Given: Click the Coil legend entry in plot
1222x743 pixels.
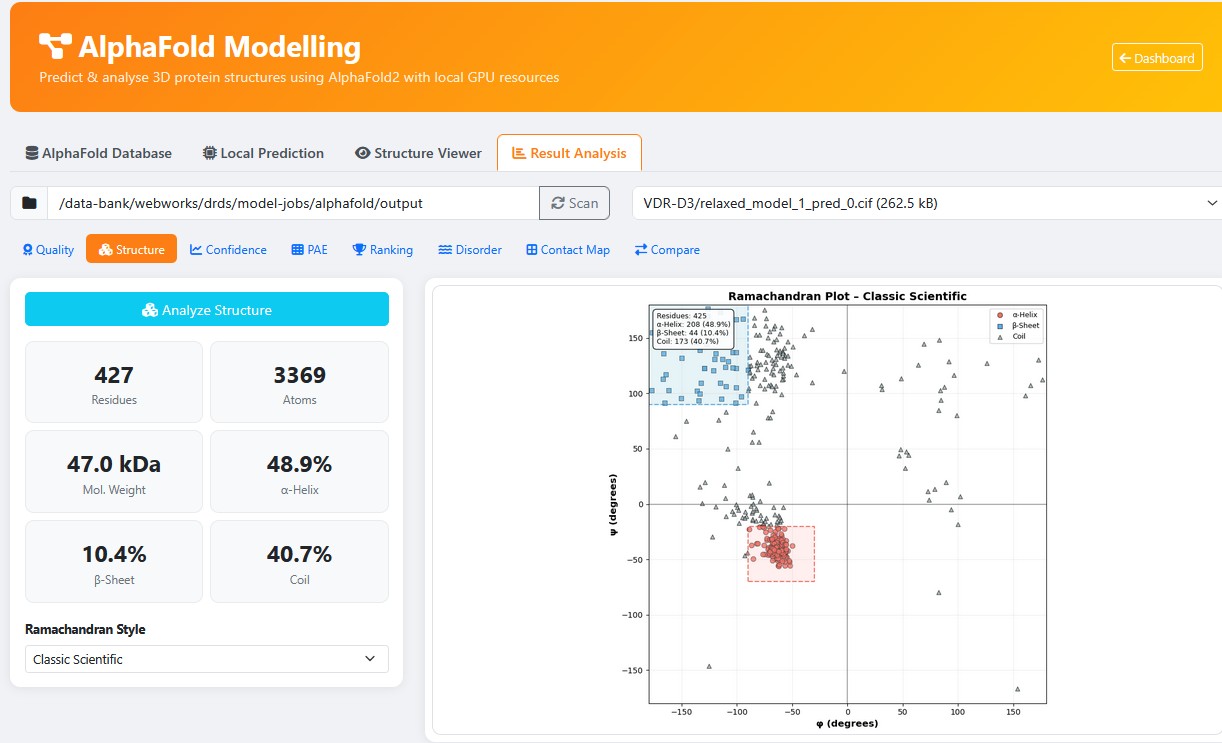Looking at the screenshot, I should pyautogui.click(x=1011, y=337).
